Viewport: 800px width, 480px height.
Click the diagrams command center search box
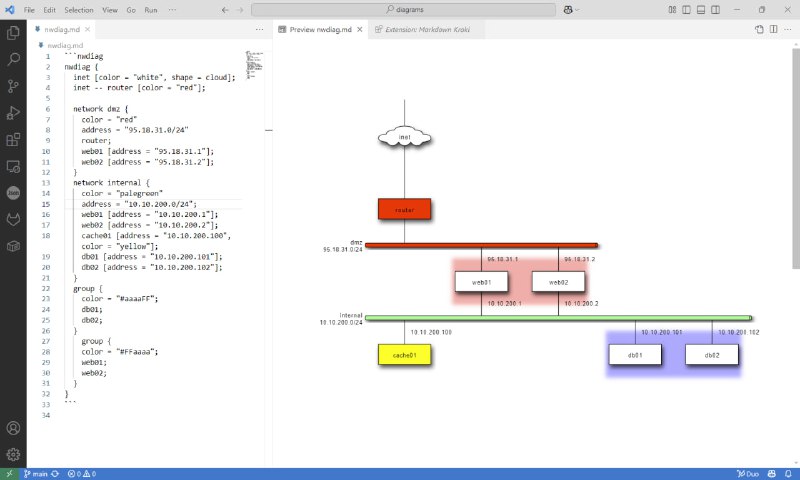[404, 10]
